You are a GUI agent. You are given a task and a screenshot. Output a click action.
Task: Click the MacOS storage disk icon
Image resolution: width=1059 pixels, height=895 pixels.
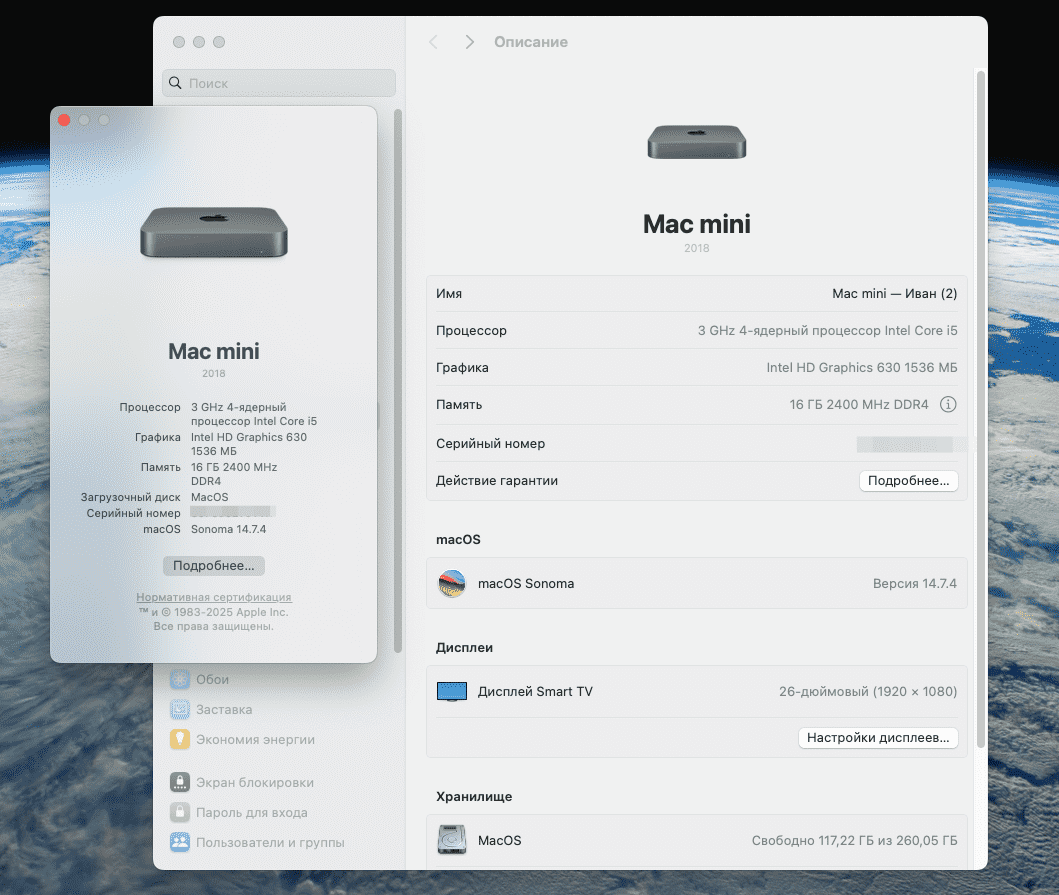[x=452, y=841]
